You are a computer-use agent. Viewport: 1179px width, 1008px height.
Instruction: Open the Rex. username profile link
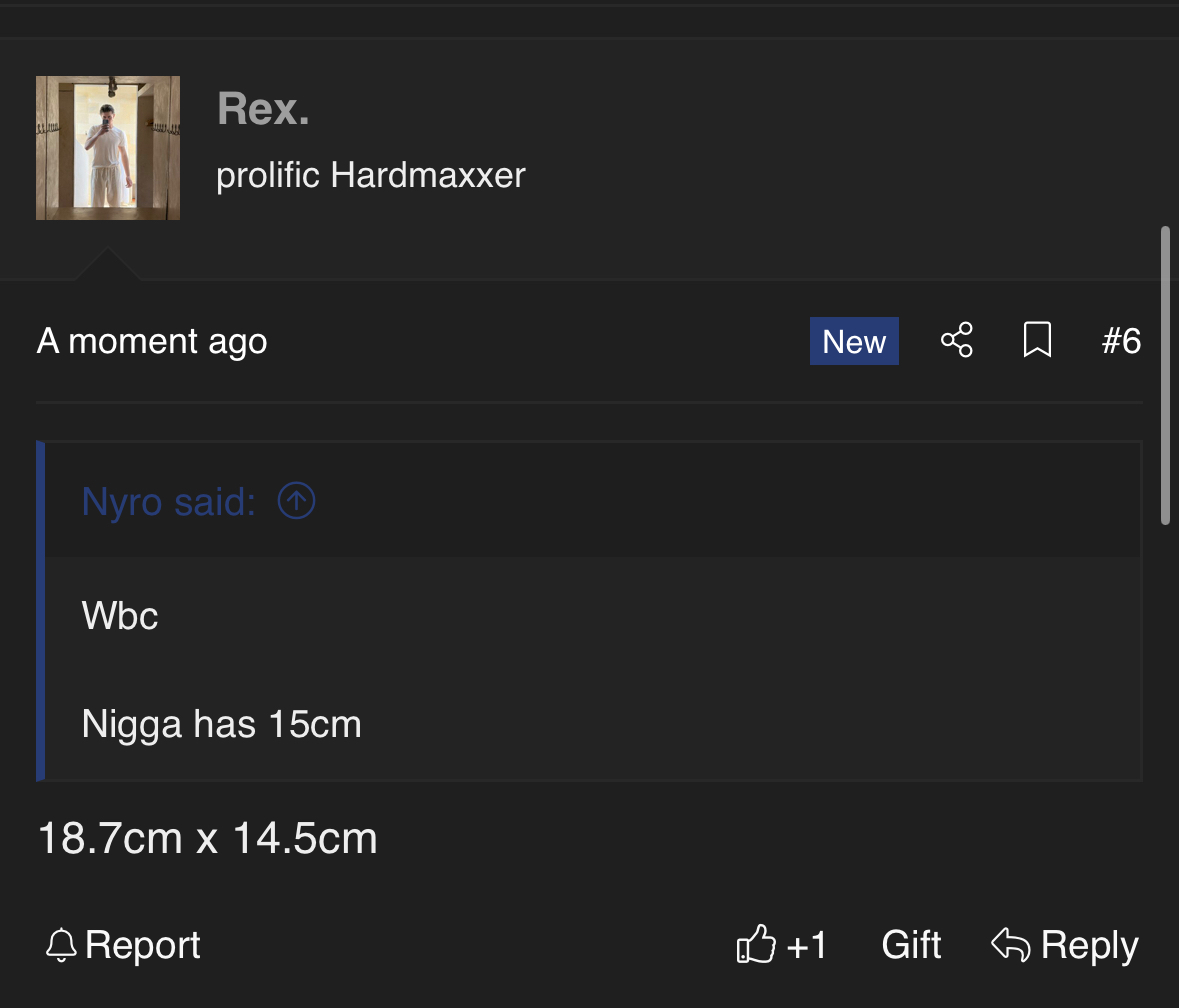tap(263, 109)
